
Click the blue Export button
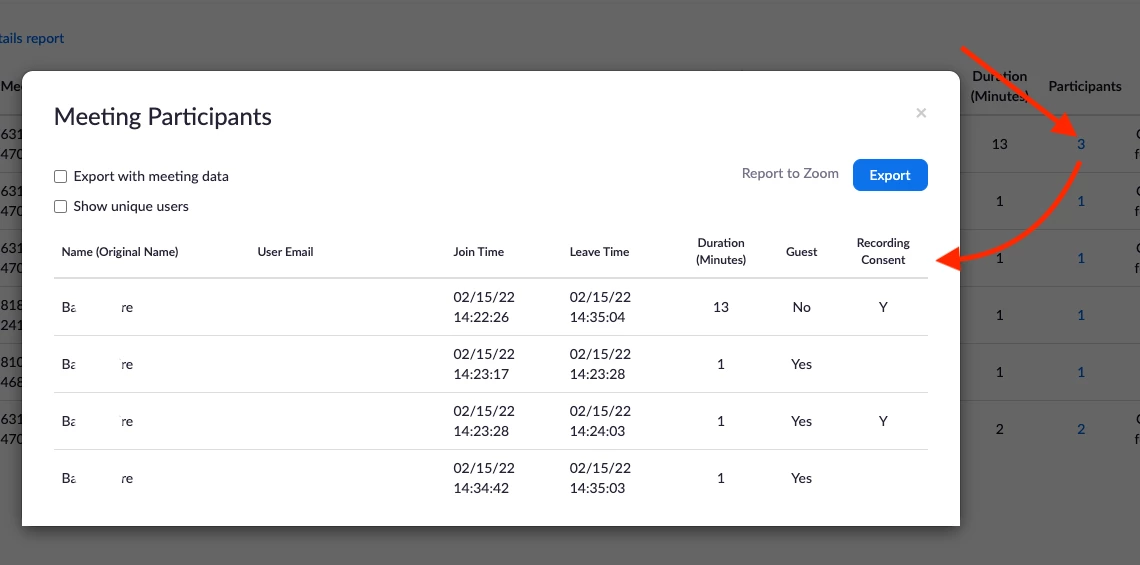(890, 175)
